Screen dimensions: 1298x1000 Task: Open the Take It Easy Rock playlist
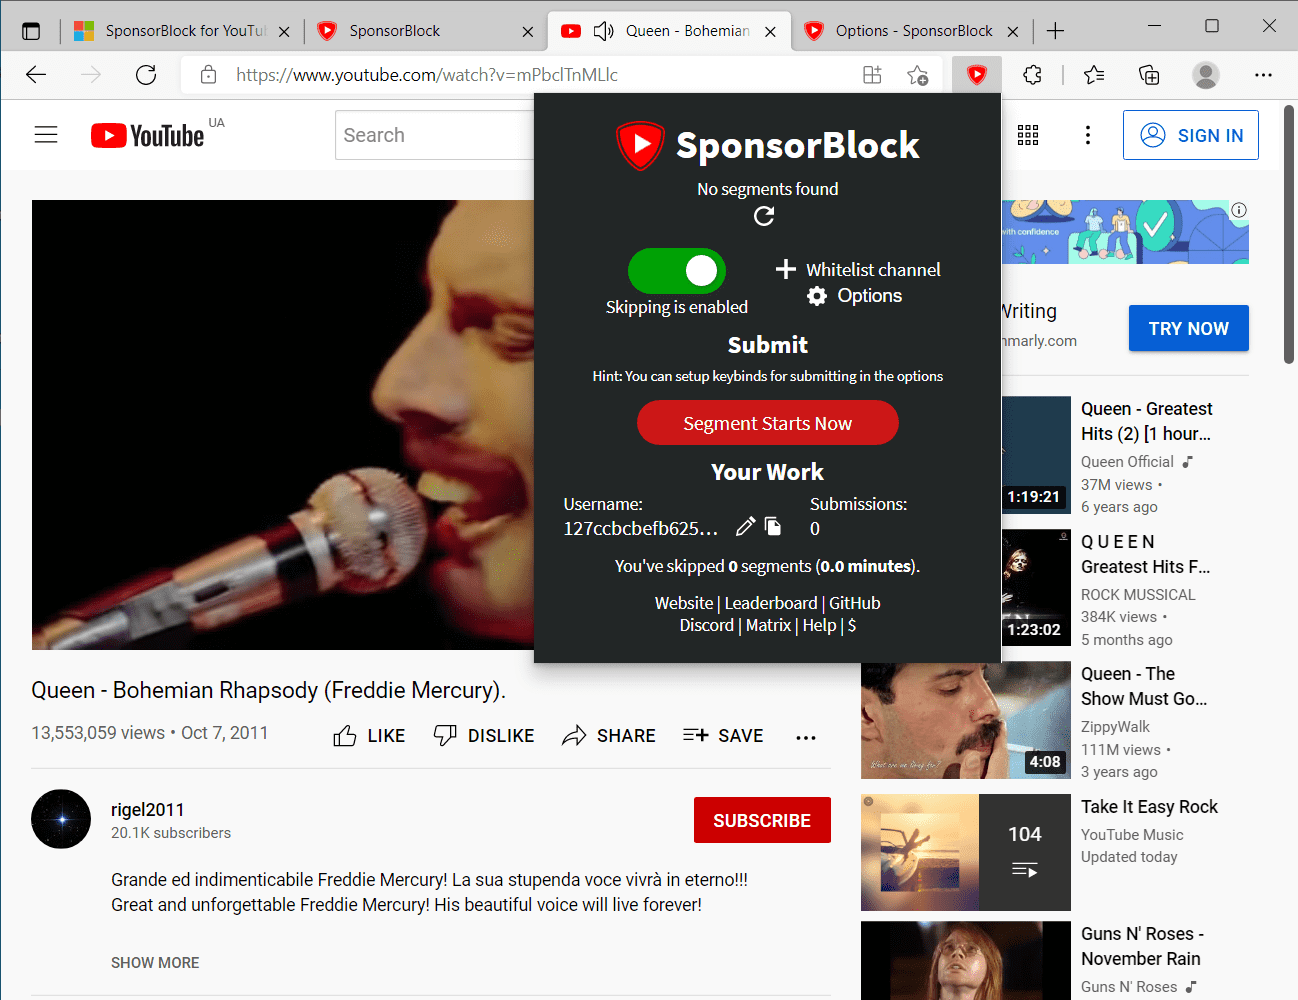(1150, 807)
